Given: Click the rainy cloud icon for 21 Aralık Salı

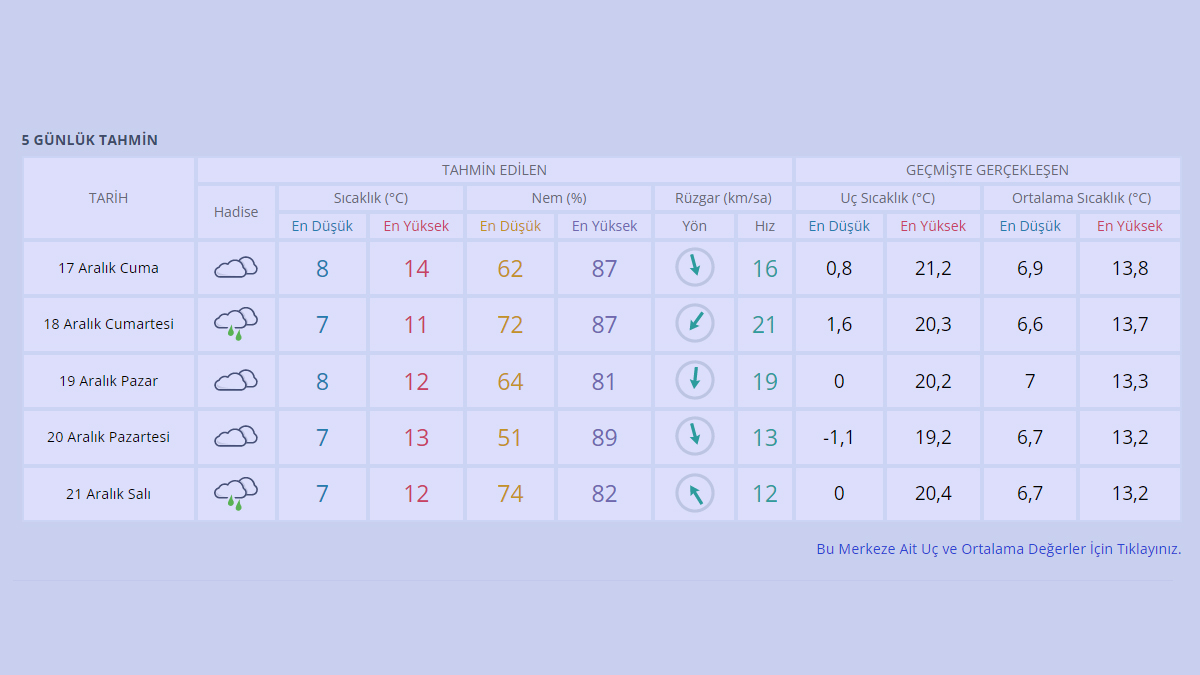Looking at the screenshot, I should point(236,493).
